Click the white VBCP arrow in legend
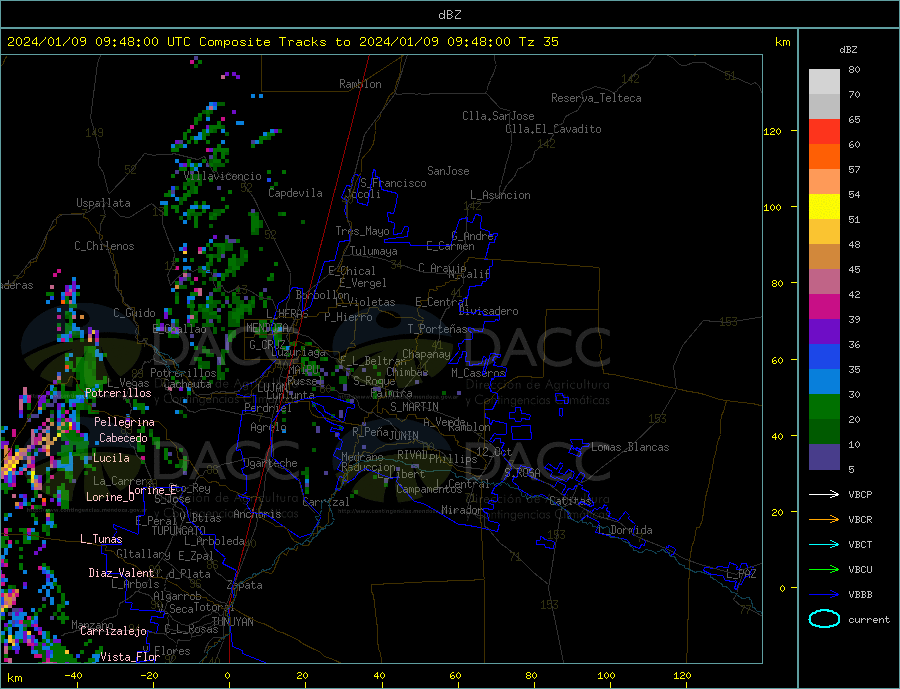The height and width of the screenshot is (689, 900). pyautogui.click(x=826, y=494)
